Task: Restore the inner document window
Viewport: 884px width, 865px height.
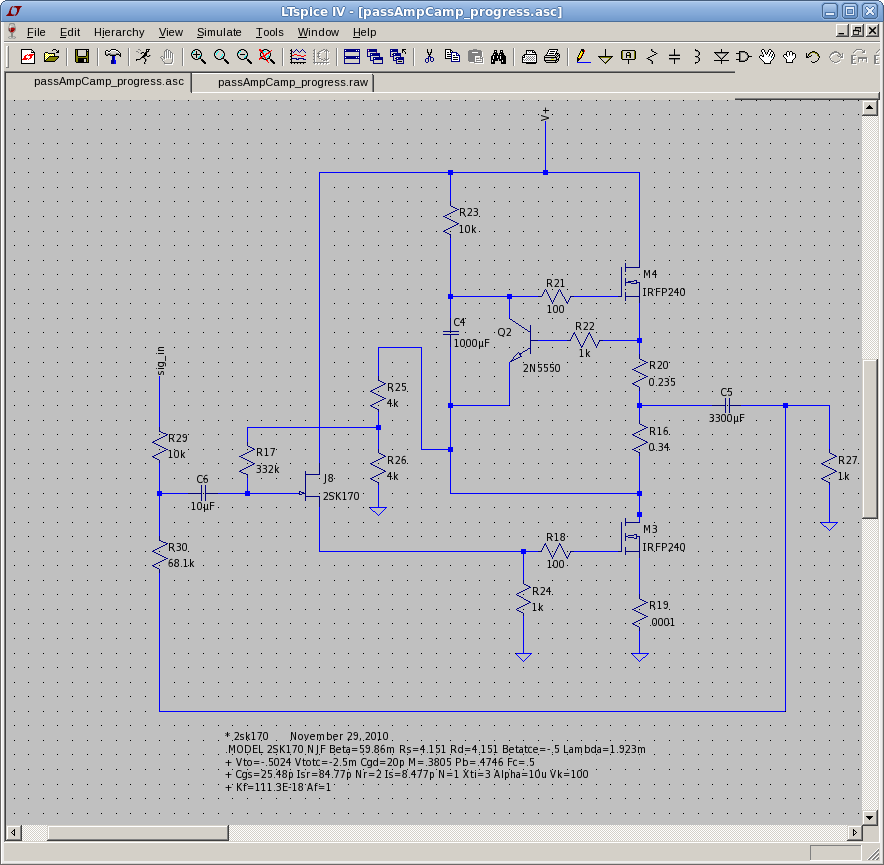Action: 857,32
